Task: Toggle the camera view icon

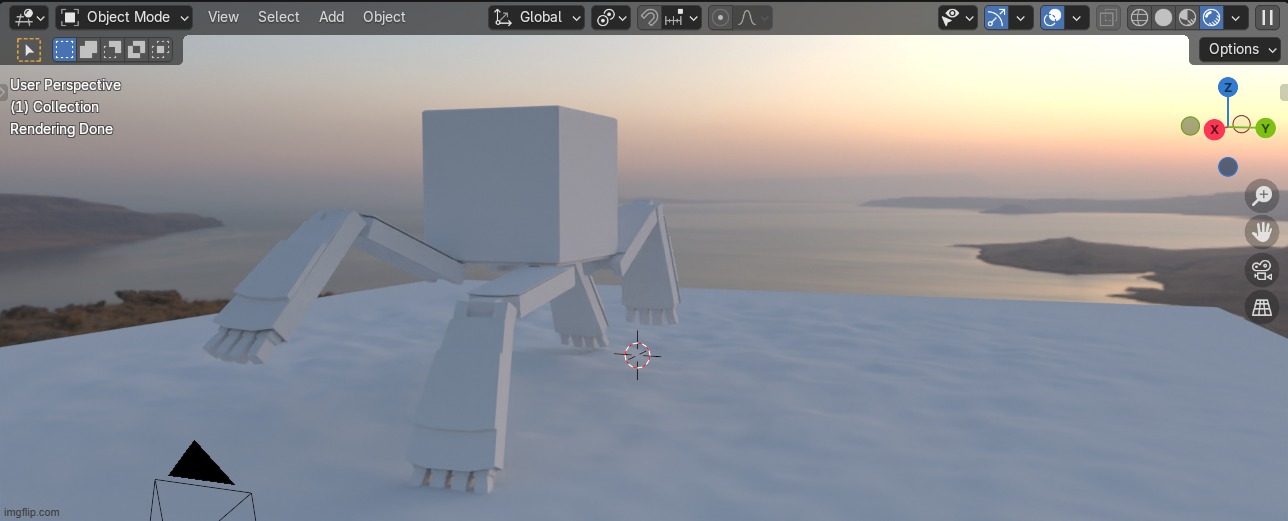Action: tap(1262, 270)
